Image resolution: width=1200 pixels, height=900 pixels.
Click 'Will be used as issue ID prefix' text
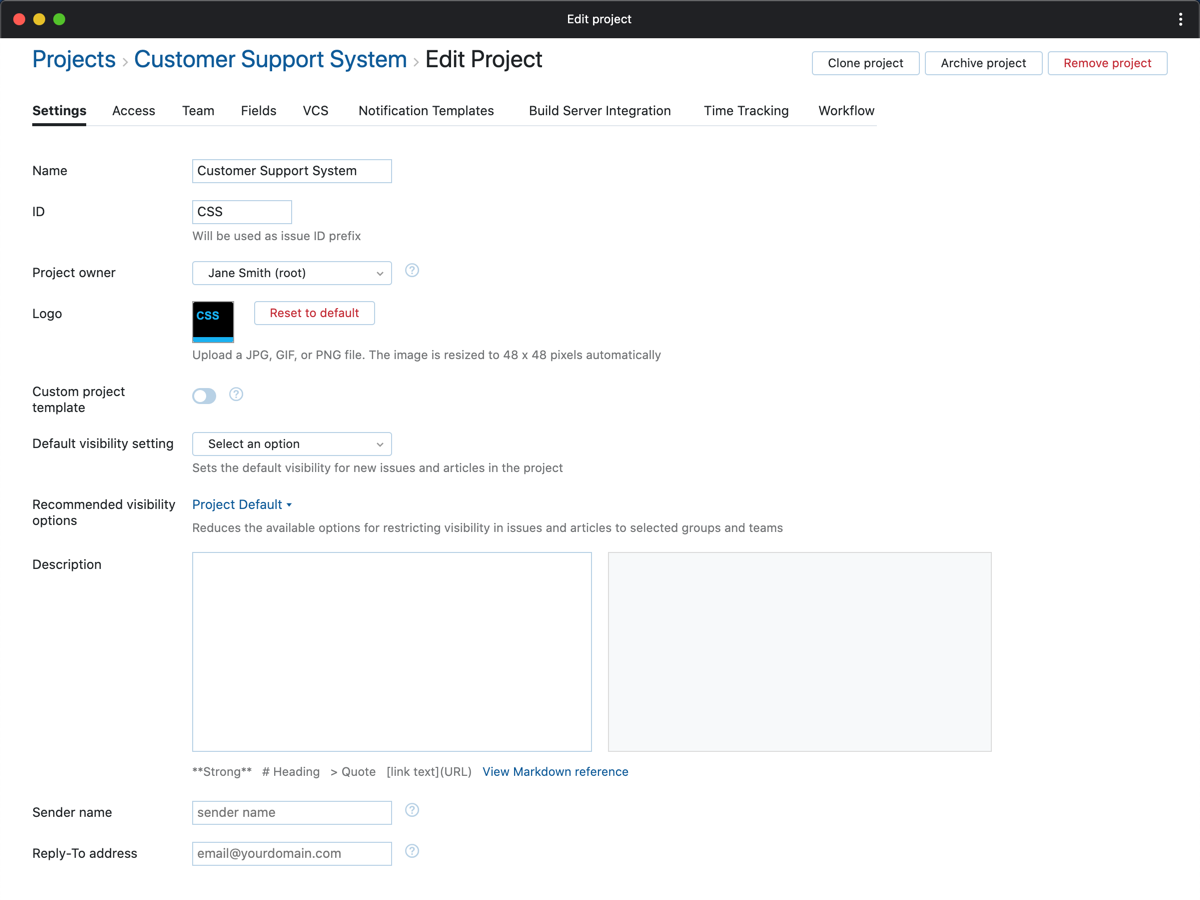pyautogui.click(x=277, y=237)
